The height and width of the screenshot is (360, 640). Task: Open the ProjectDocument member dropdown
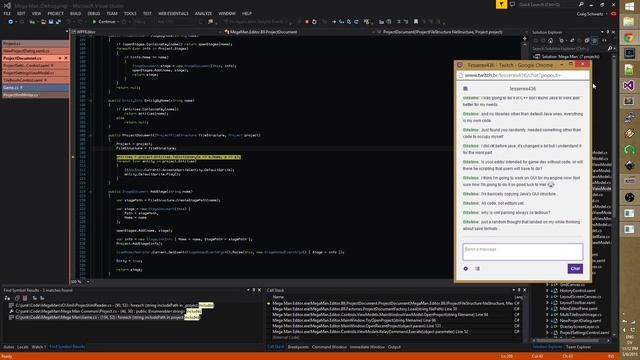pyautogui.click(x=452, y=32)
